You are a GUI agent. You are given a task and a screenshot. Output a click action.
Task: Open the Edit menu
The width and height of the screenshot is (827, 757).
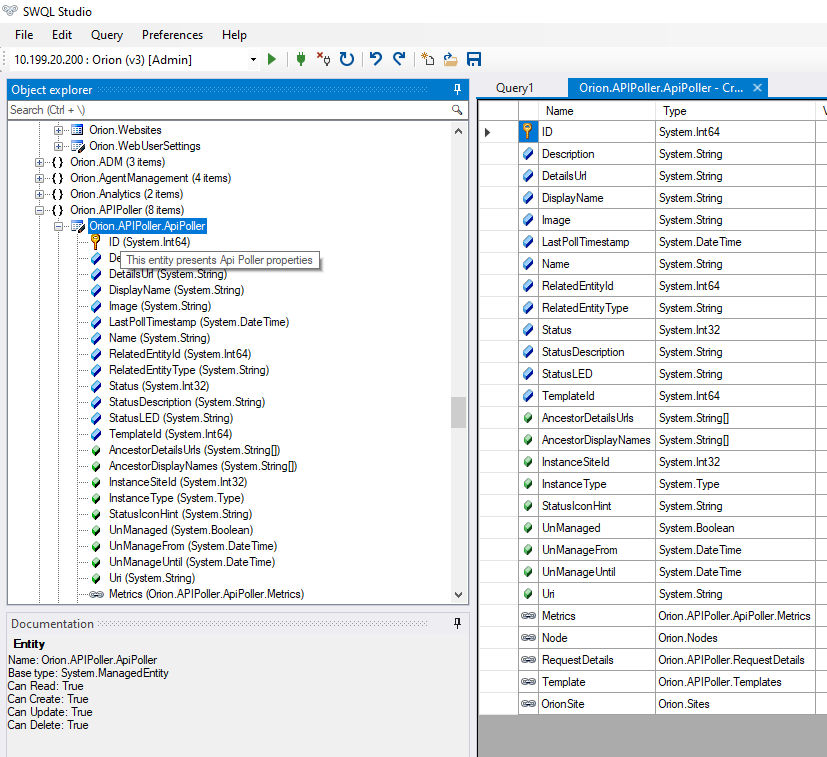(62, 35)
